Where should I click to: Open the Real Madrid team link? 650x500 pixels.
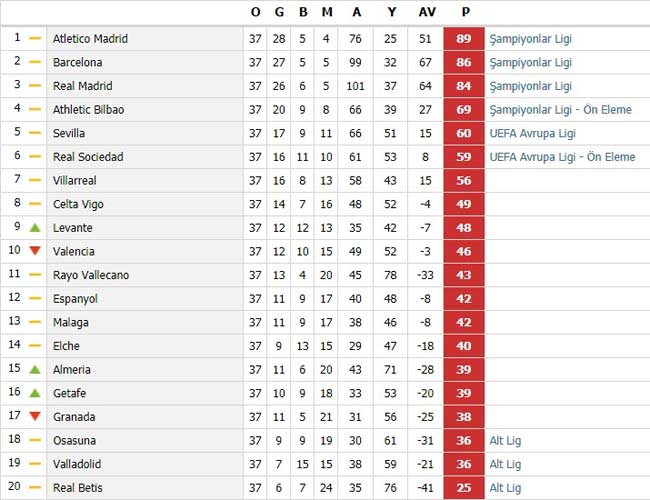click(82, 86)
